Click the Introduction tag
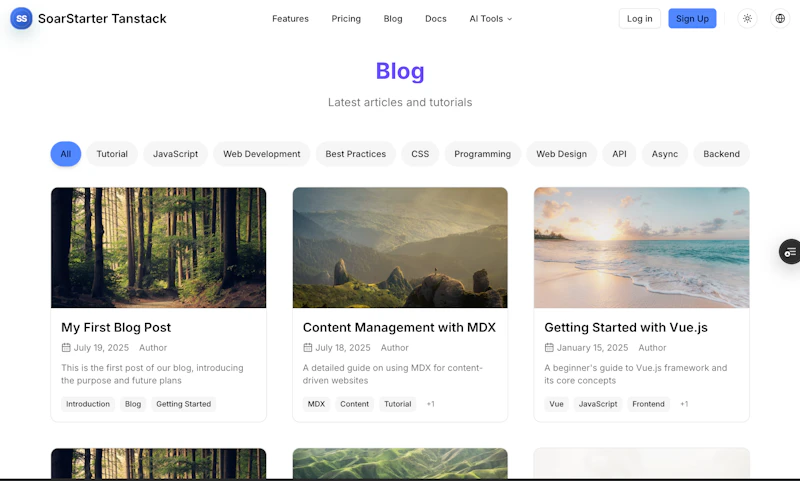 click(88, 404)
